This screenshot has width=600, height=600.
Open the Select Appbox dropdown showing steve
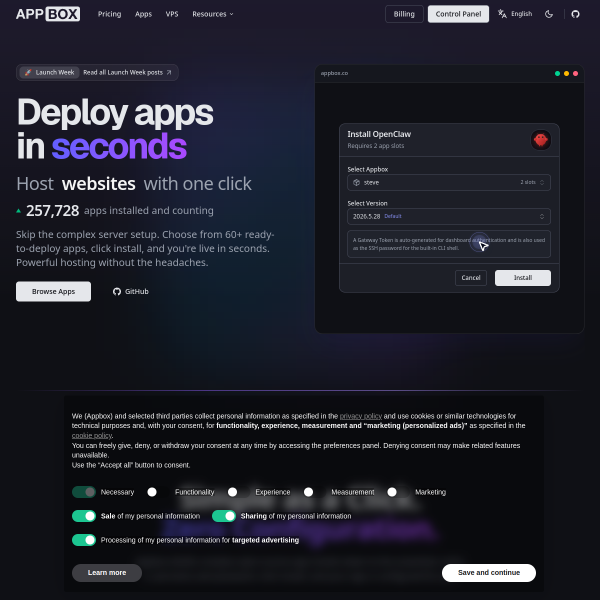click(449, 183)
